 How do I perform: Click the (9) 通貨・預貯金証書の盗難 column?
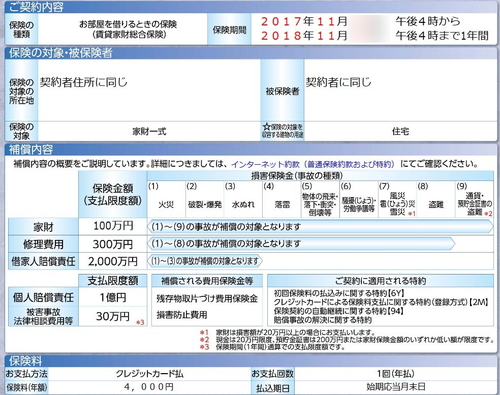click(474, 199)
